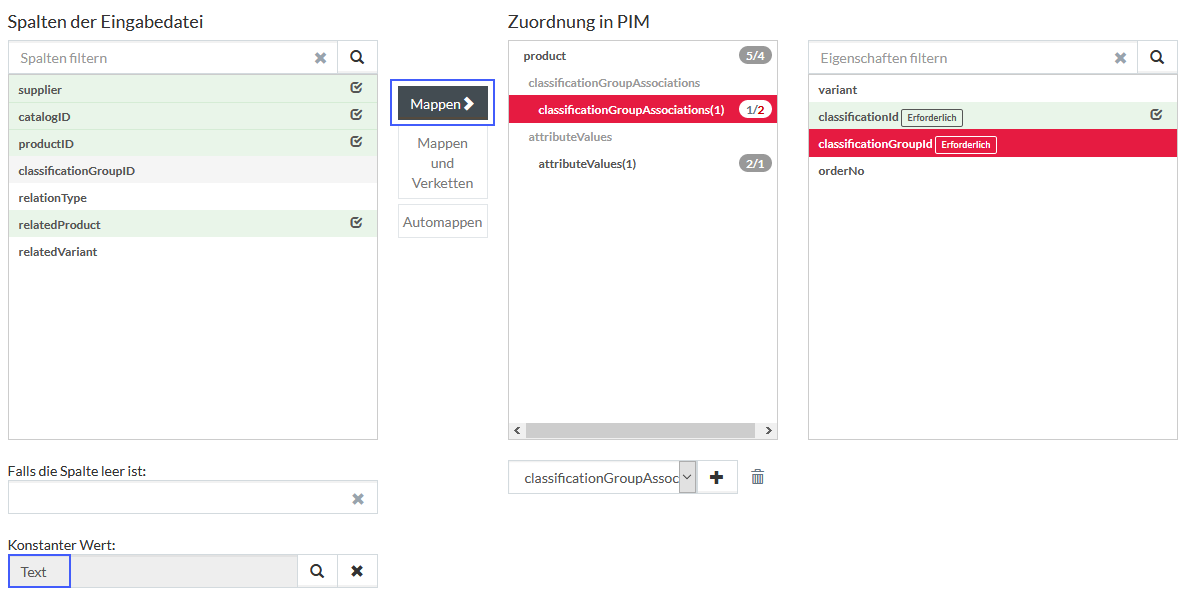This screenshot has width=1187, height=595.
Task: Toggle checkmark on classificationId property
Action: click(1156, 115)
